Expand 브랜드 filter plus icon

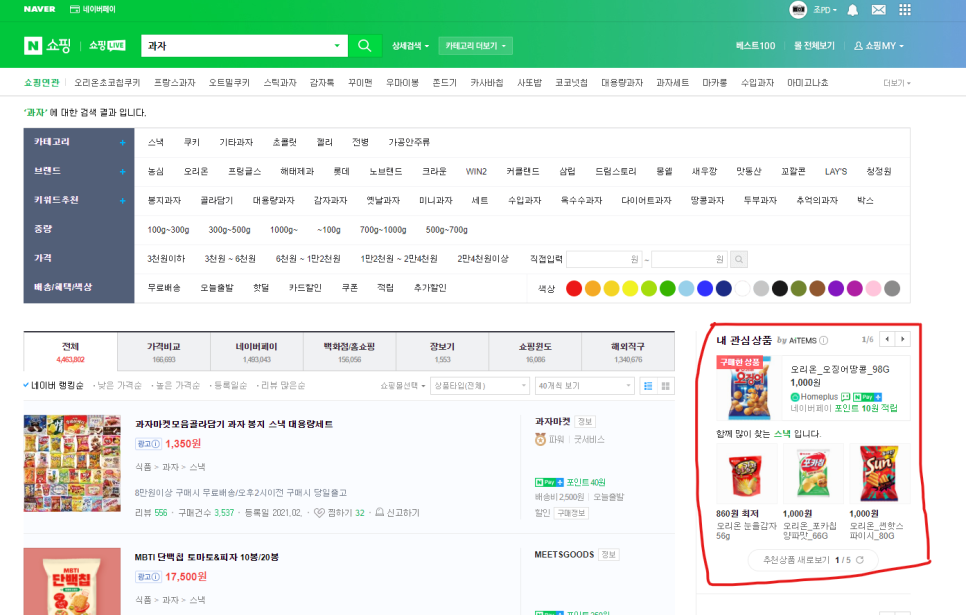click(123, 171)
